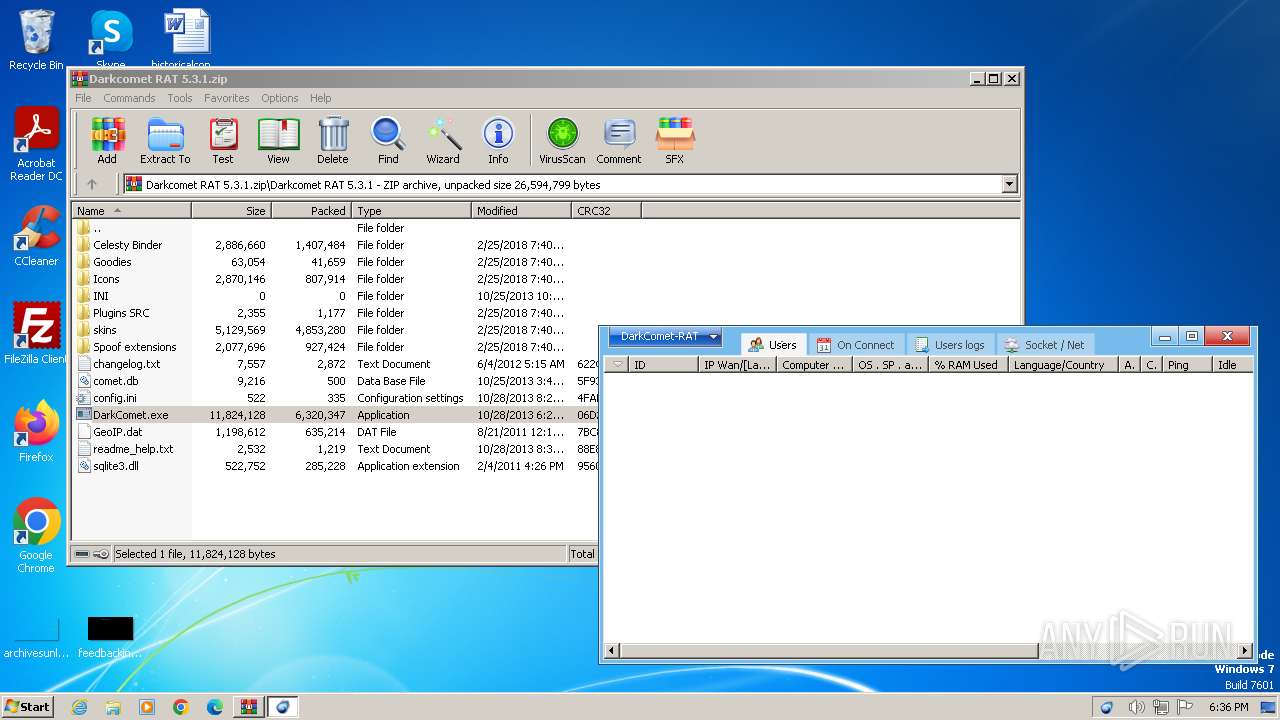Select sqlite3.dll file row
The height and width of the screenshot is (720, 1280).
click(115, 466)
